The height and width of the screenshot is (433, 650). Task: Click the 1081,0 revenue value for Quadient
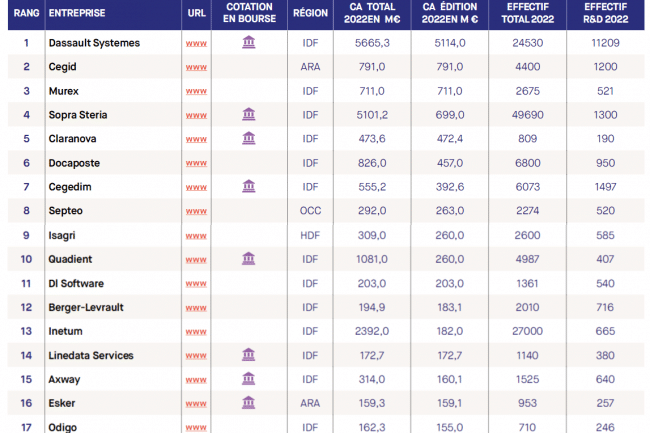372,259
